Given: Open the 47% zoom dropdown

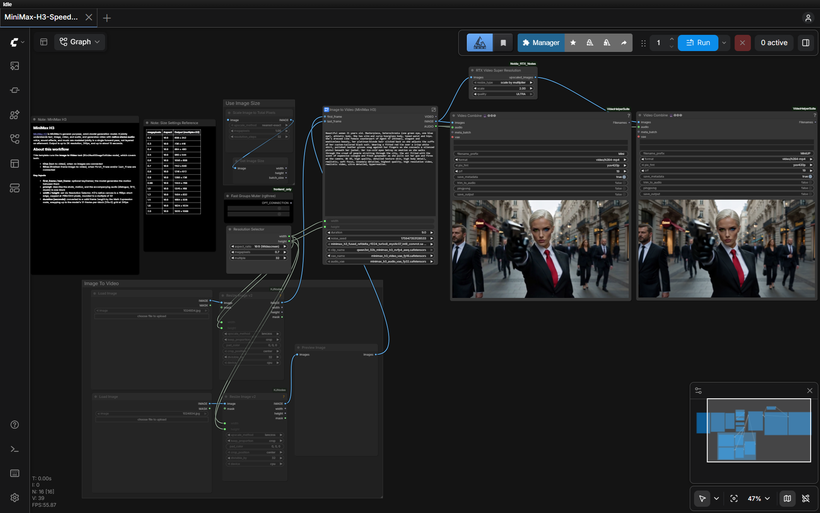Looking at the screenshot, I should [758, 498].
